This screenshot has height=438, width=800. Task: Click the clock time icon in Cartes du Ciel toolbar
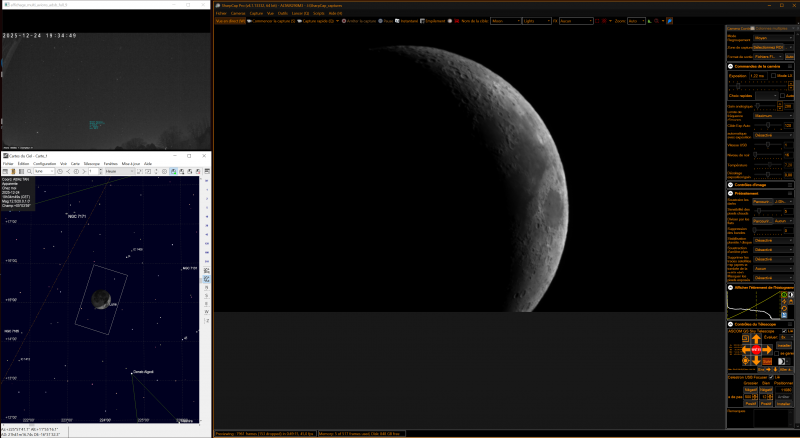point(60,172)
